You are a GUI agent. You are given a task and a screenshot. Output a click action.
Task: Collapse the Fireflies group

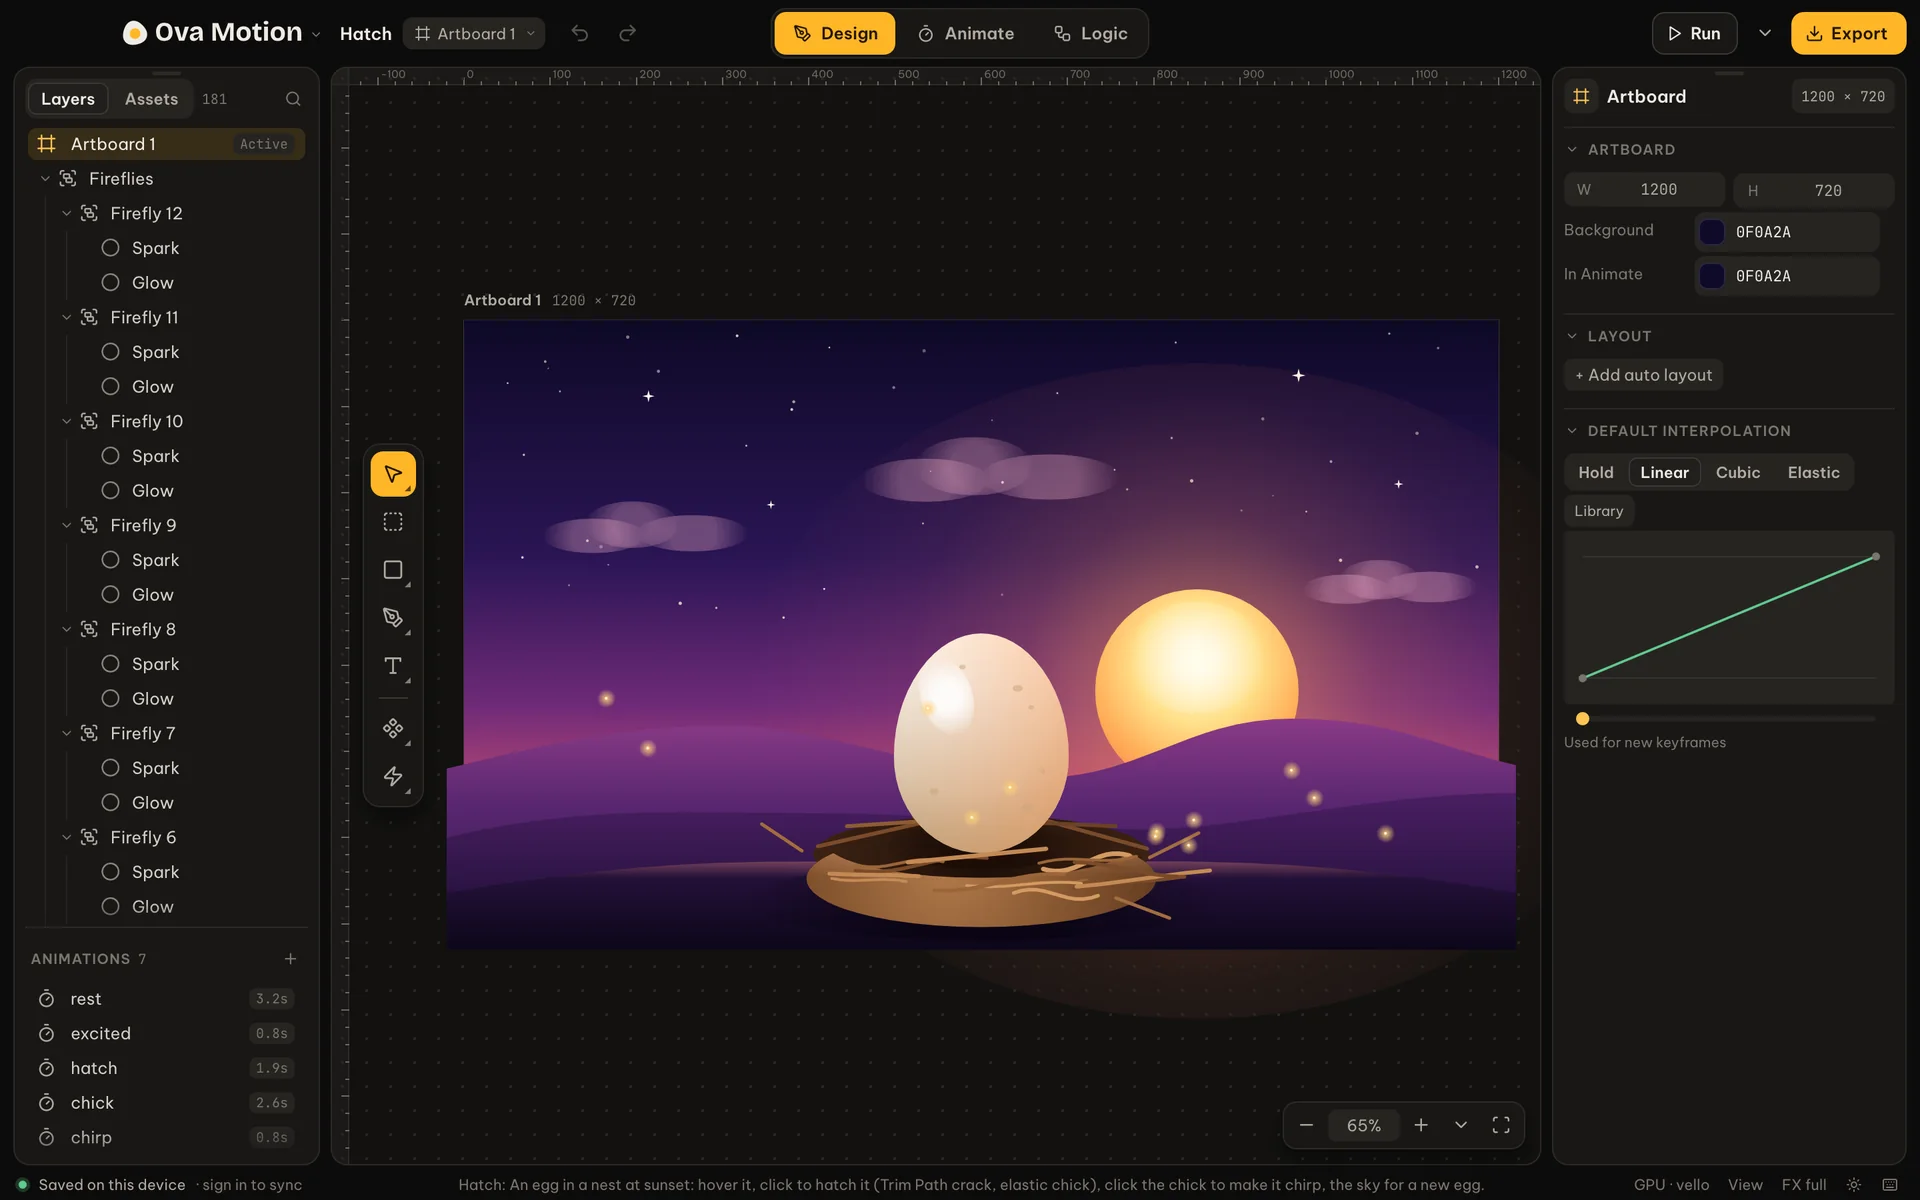[45, 179]
